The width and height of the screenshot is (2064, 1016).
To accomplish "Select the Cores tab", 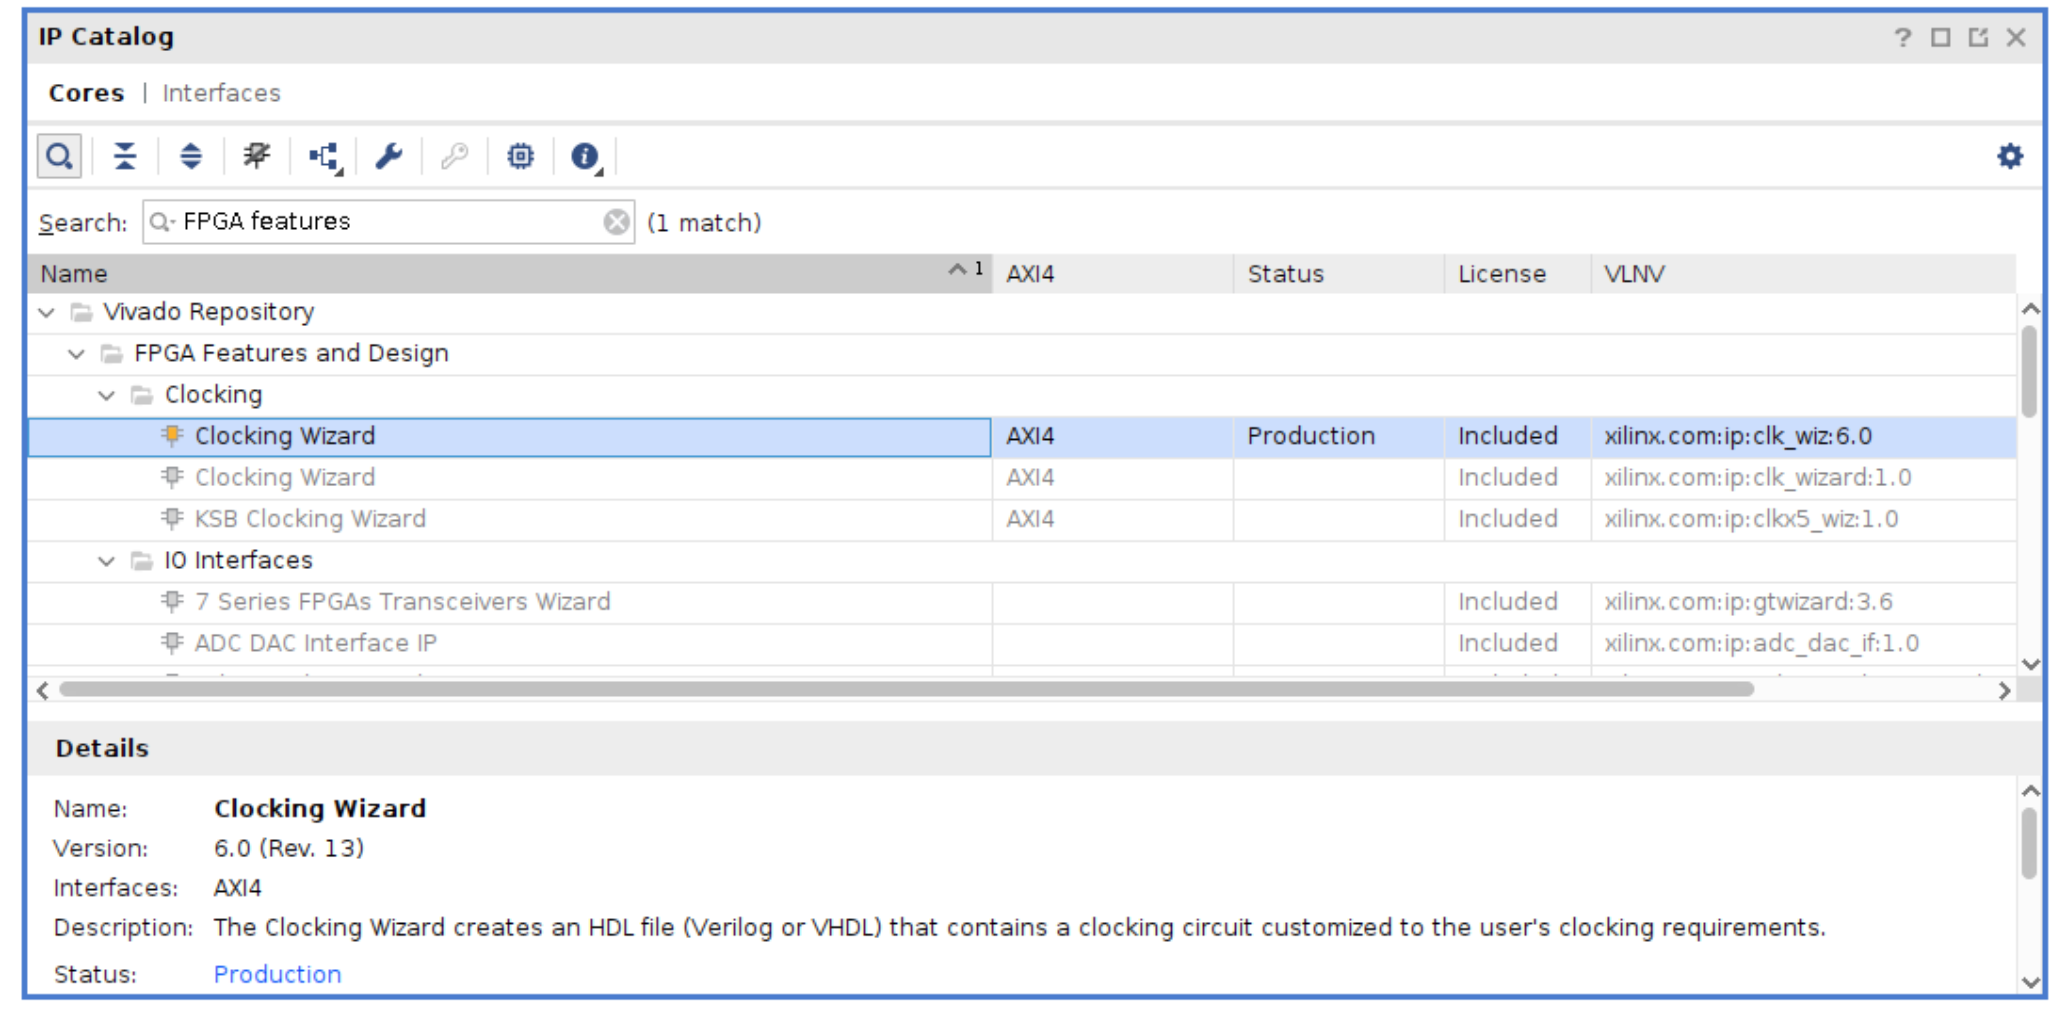I will [87, 93].
